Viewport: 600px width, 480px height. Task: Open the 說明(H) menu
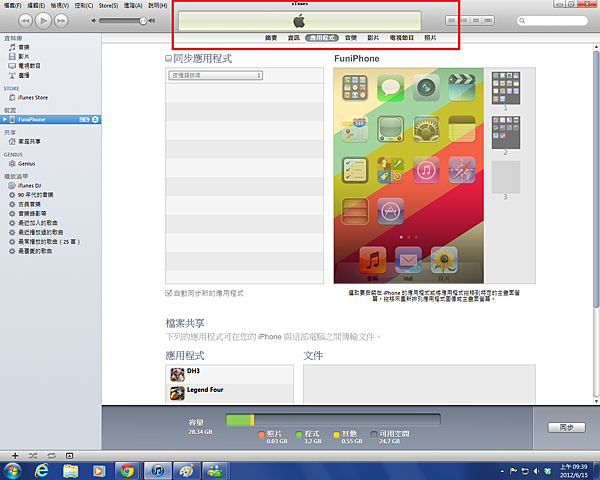point(158,6)
